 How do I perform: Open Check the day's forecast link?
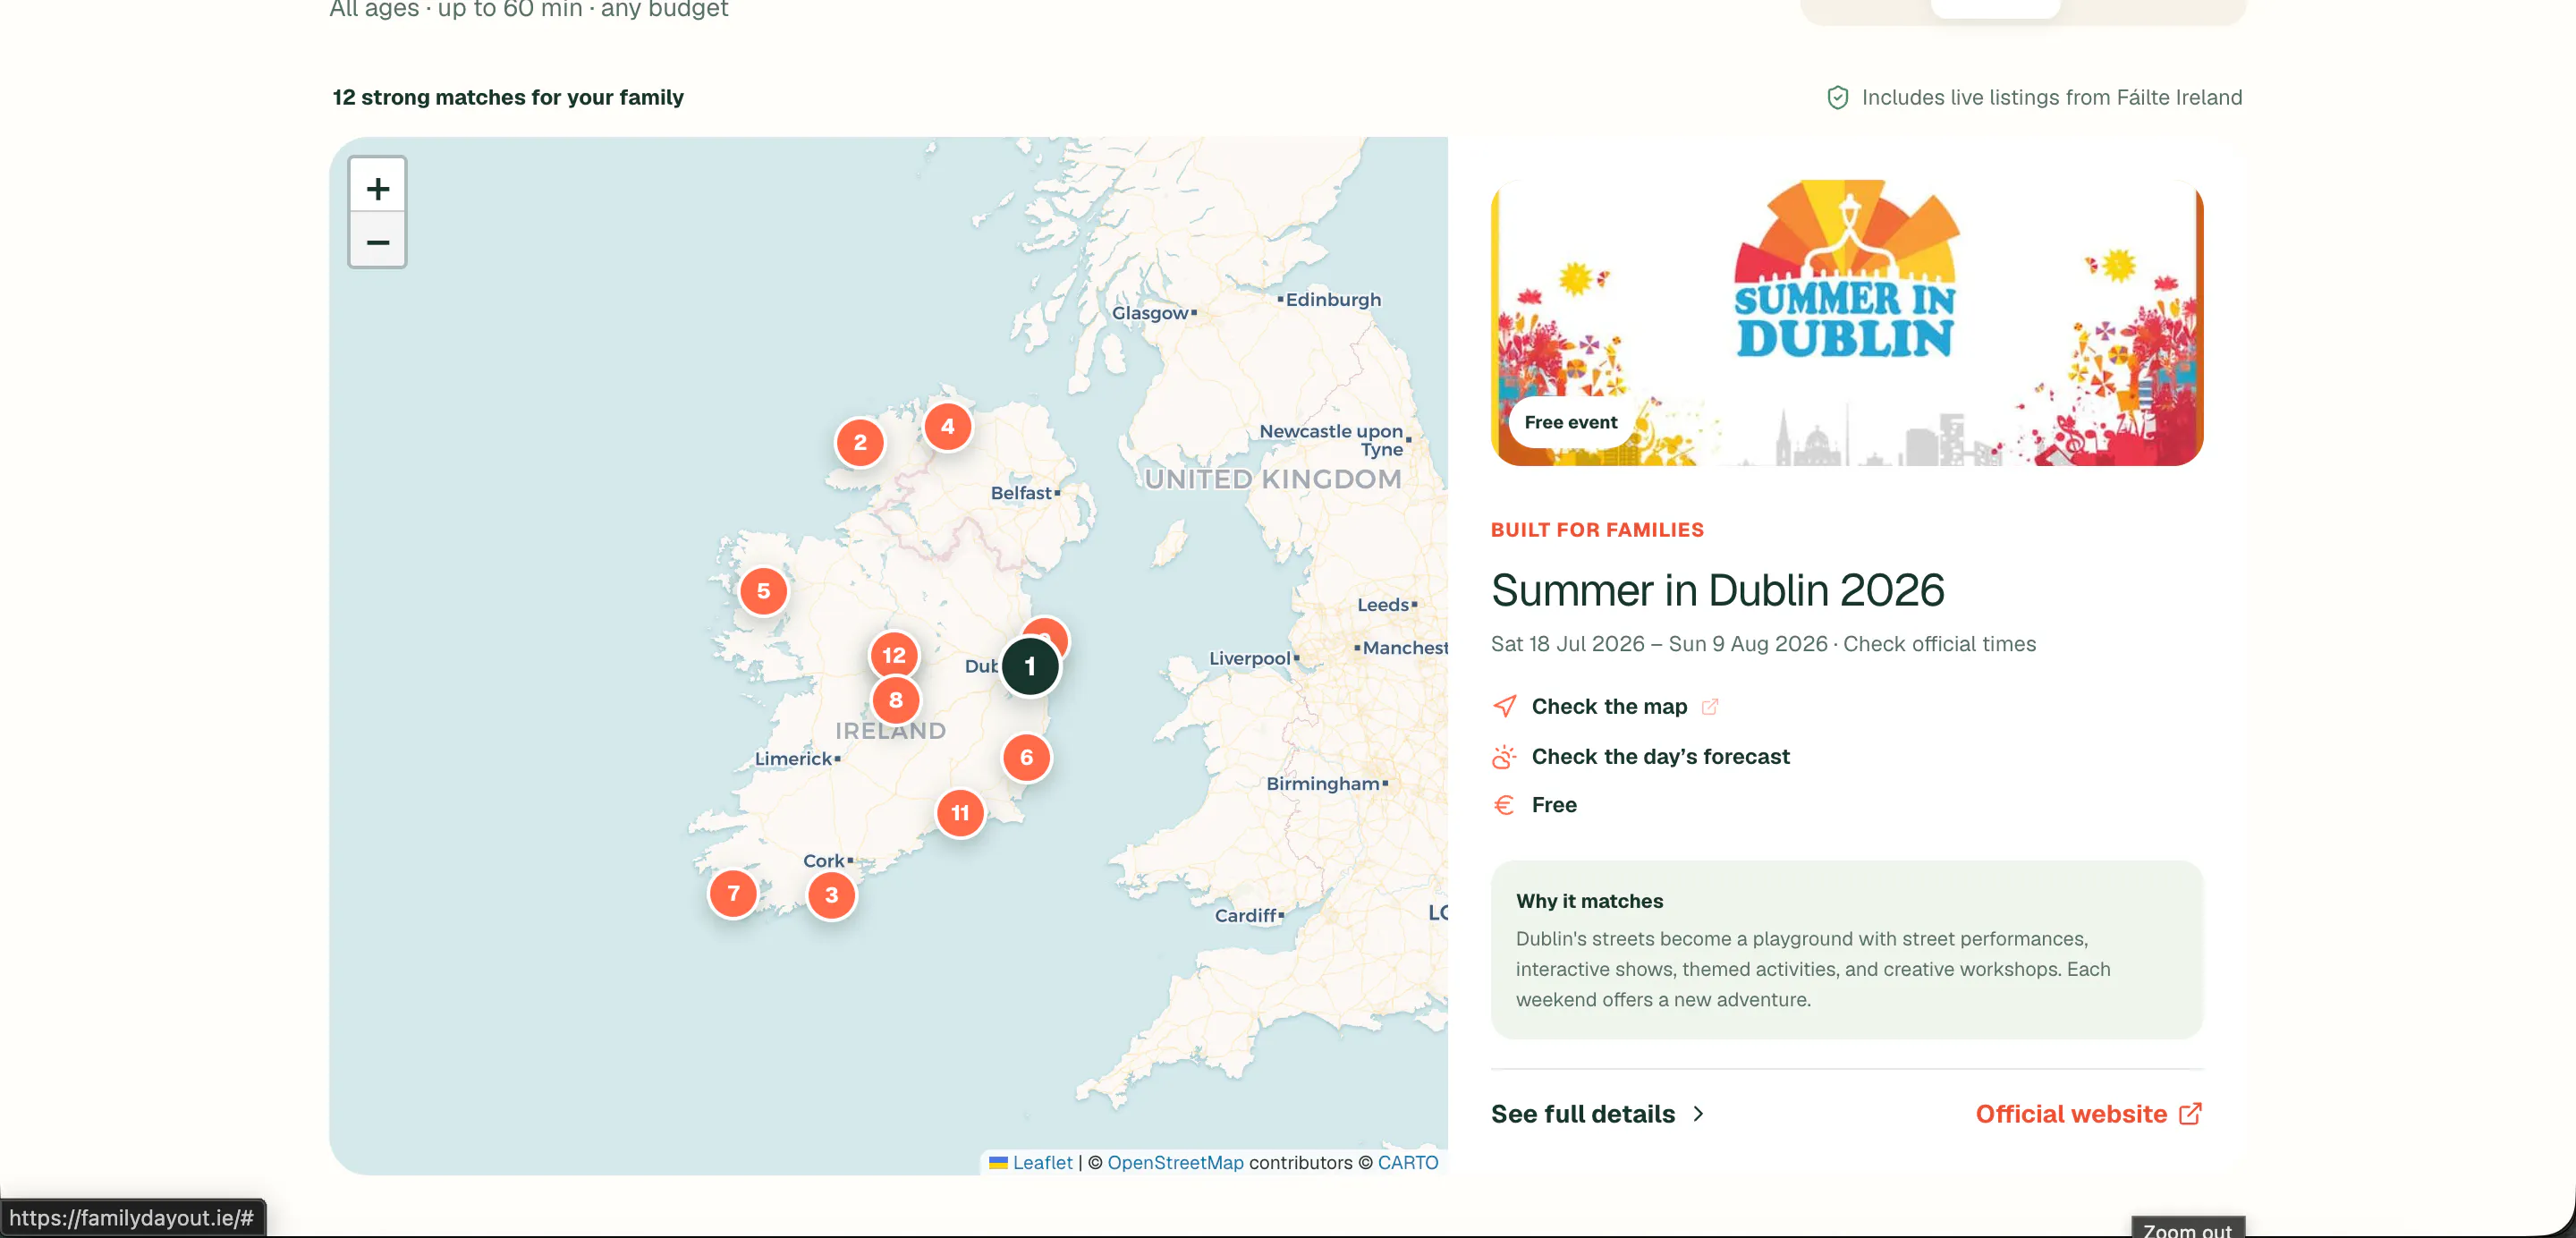coord(1660,757)
